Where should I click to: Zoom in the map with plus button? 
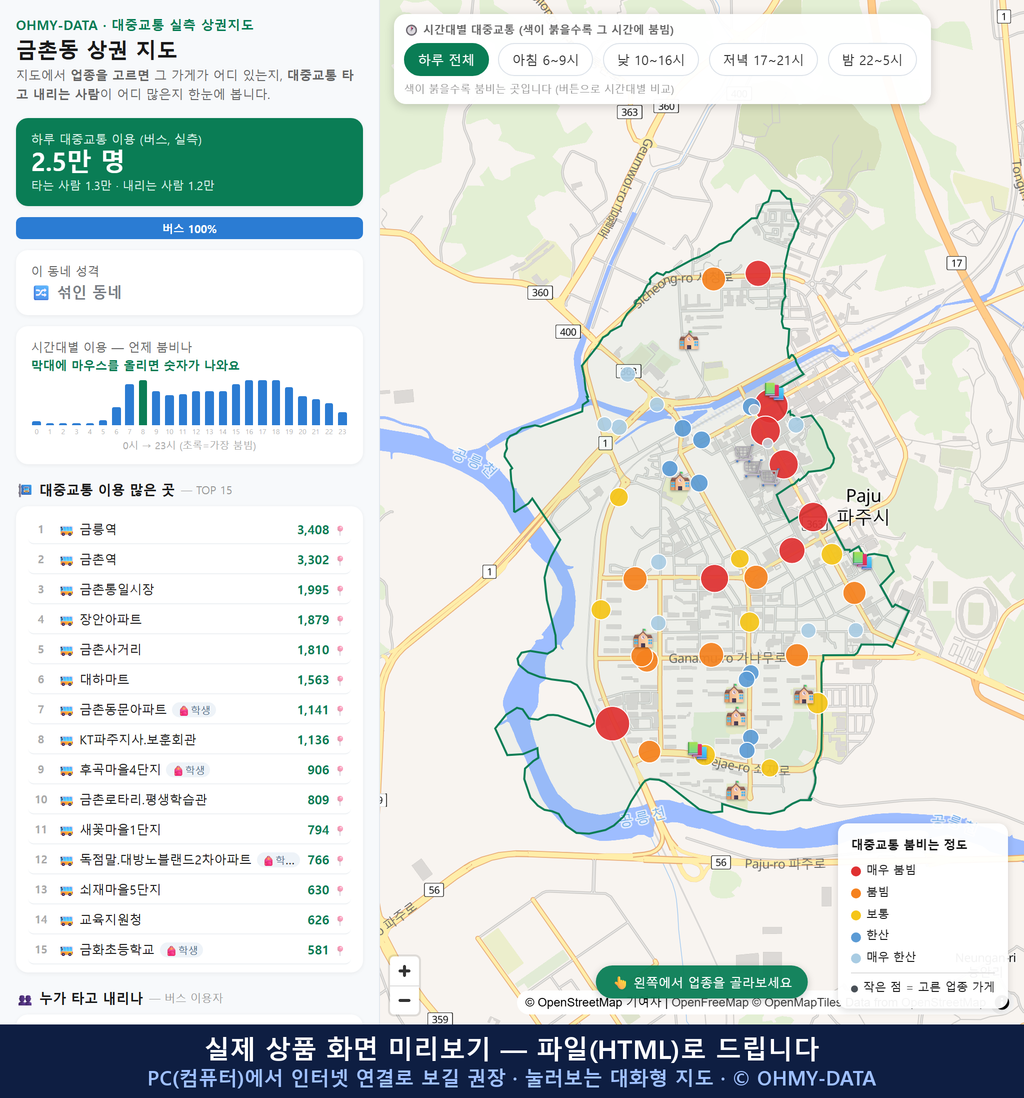point(404,971)
